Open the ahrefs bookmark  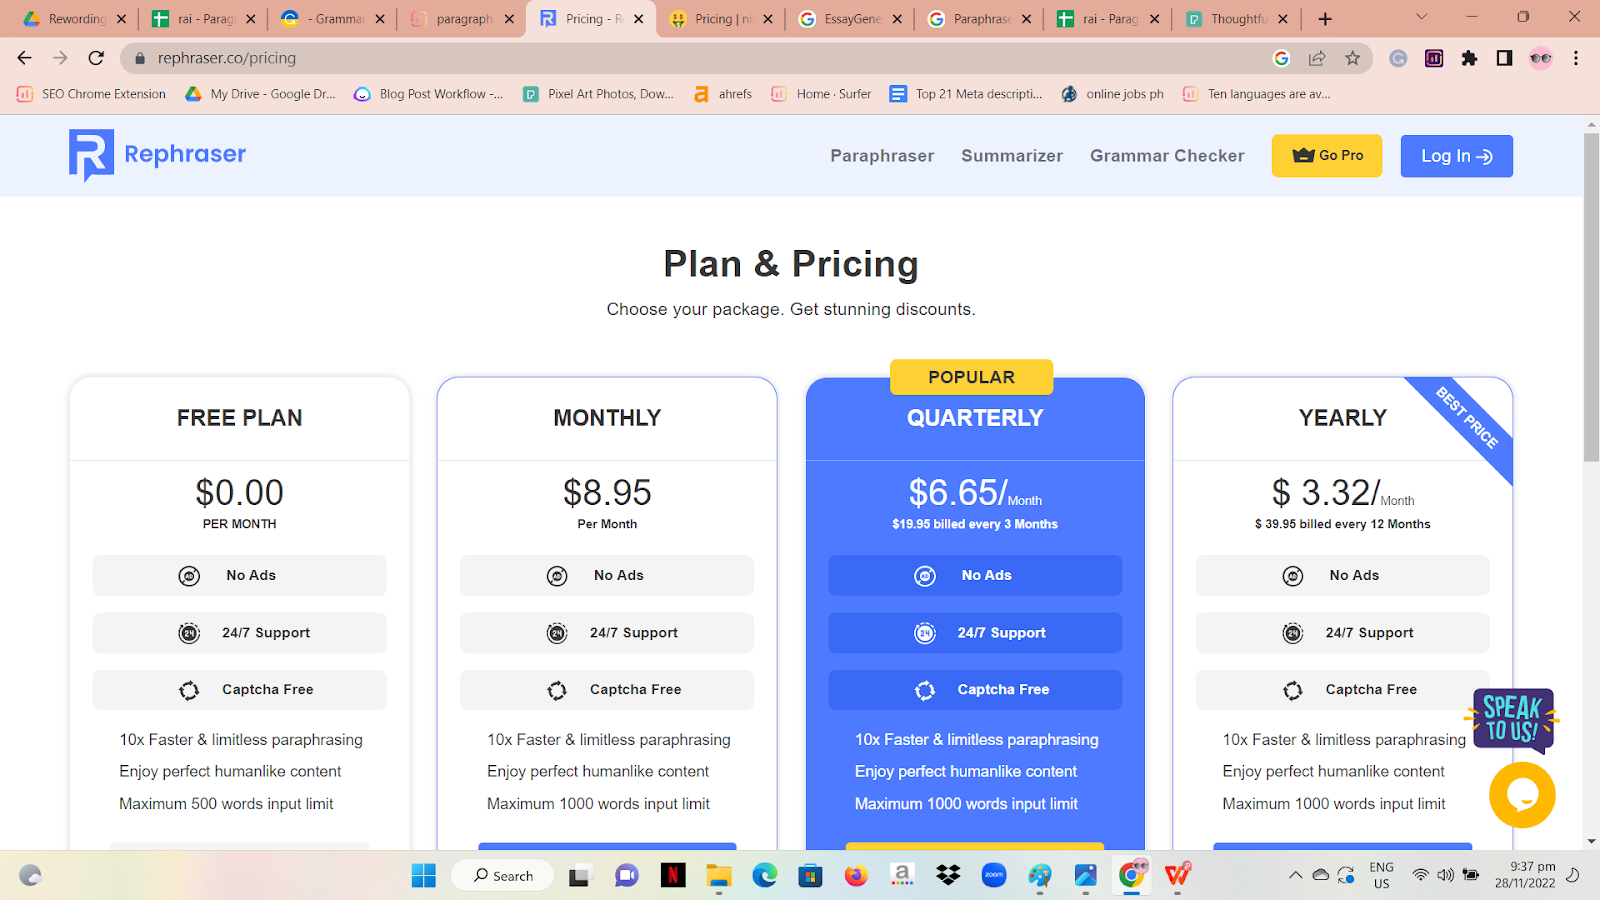(x=723, y=94)
